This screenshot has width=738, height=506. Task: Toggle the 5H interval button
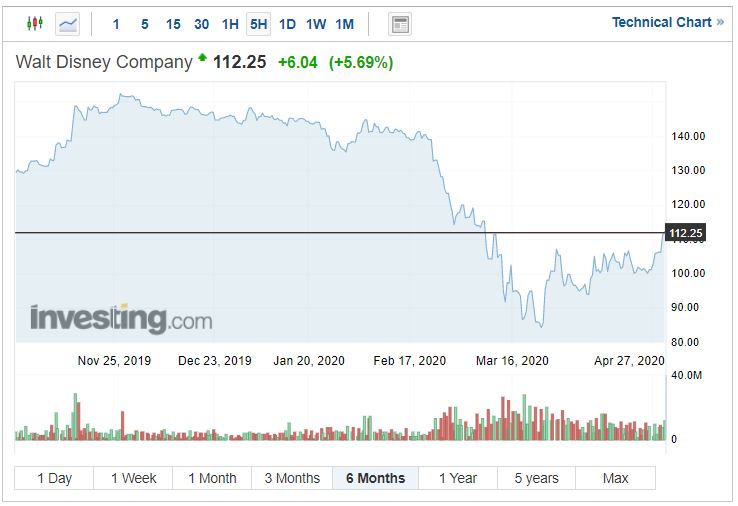pyautogui.click(x=258, y=23)
